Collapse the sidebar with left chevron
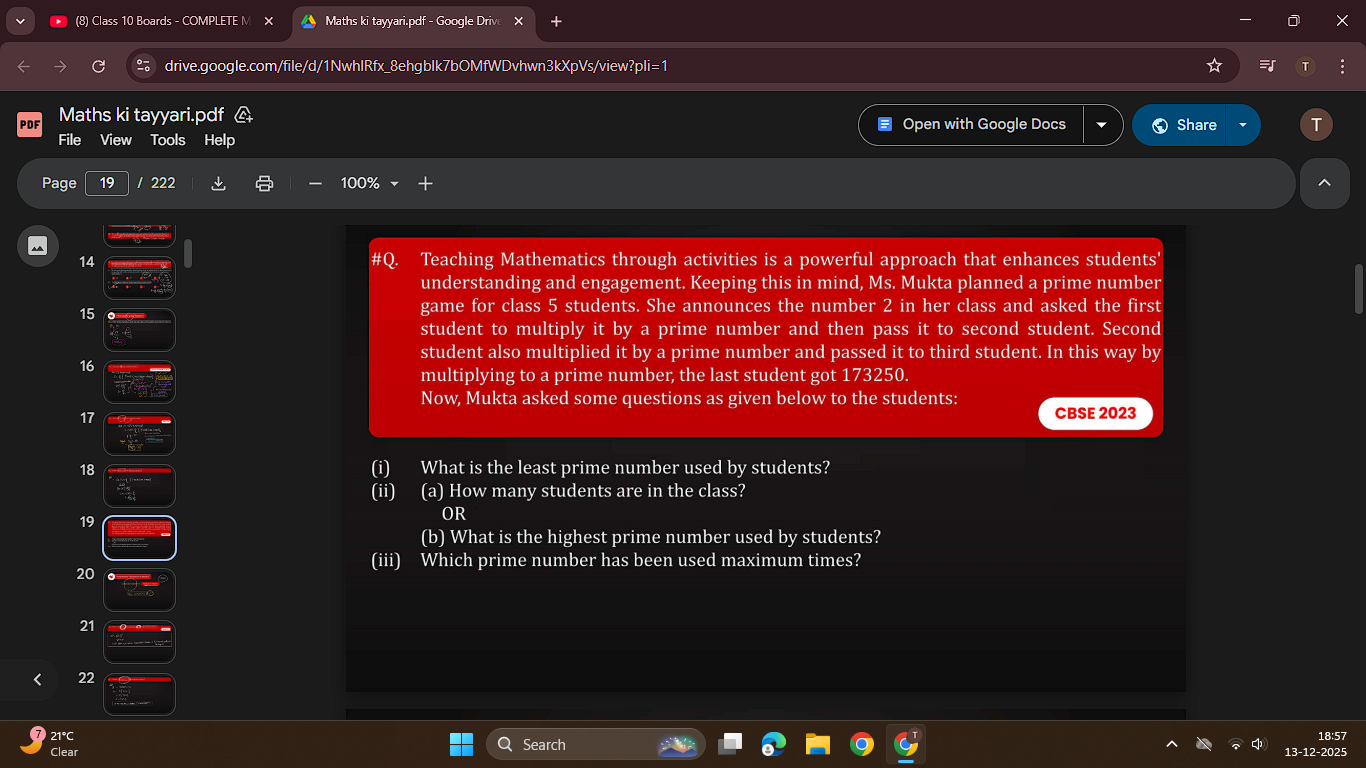Viewport: 1366px width, 768px height. [37, 679]
